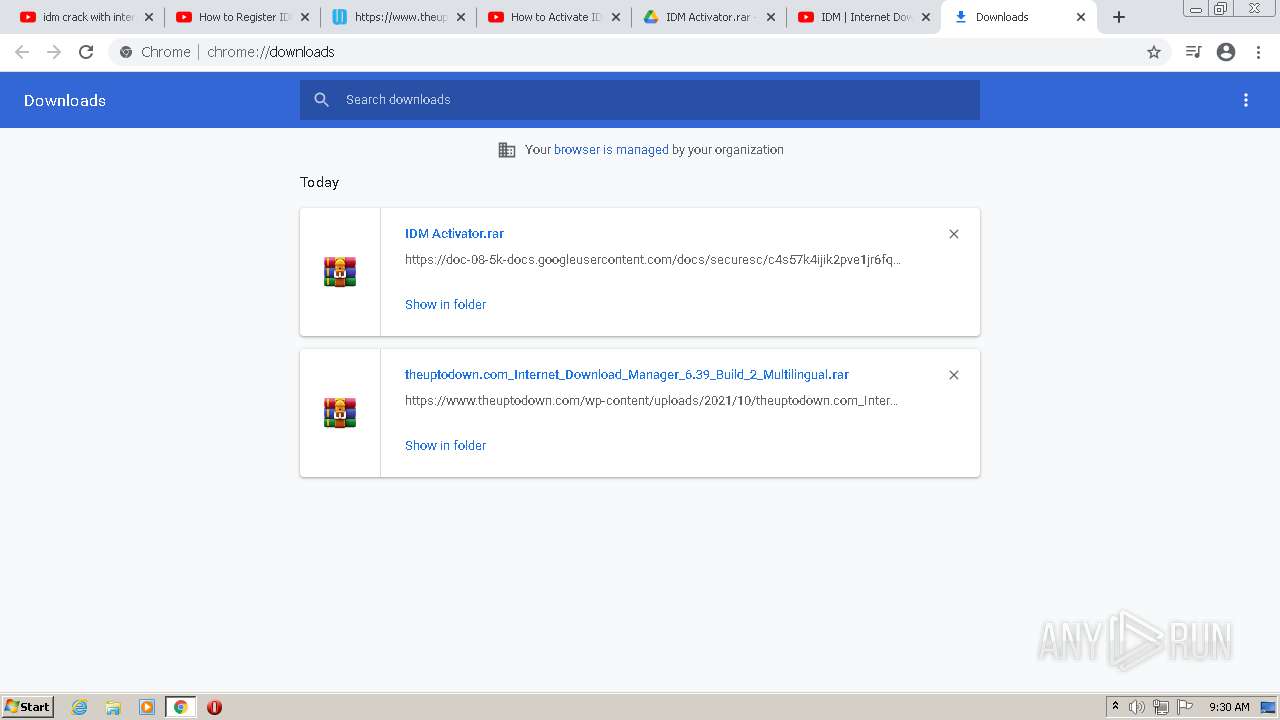Viewport: 1280px width, 720px height.
Task: Reload the downloads page
Action: [86, 52]
